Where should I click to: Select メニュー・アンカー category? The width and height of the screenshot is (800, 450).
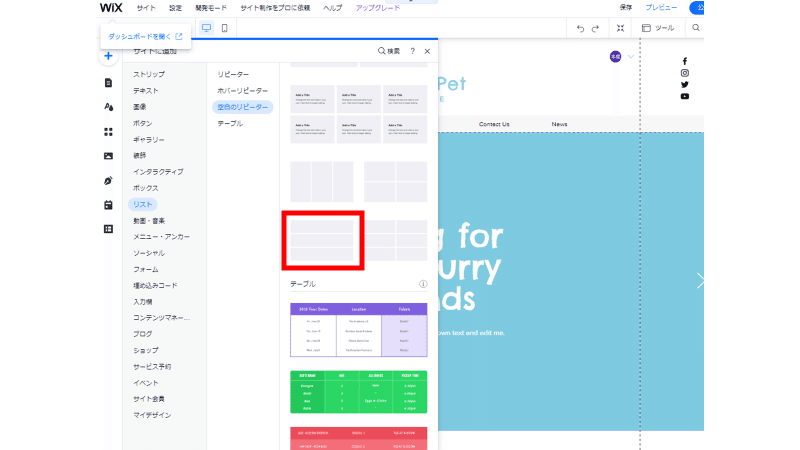point(161,237)
